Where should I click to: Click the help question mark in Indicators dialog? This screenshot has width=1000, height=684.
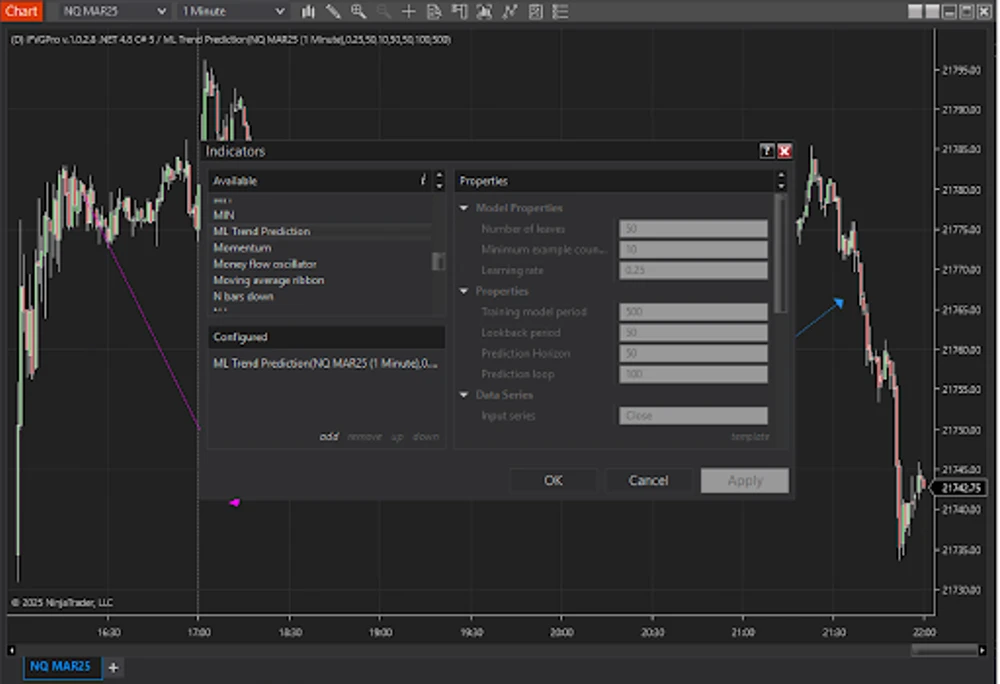pos(767,150)
